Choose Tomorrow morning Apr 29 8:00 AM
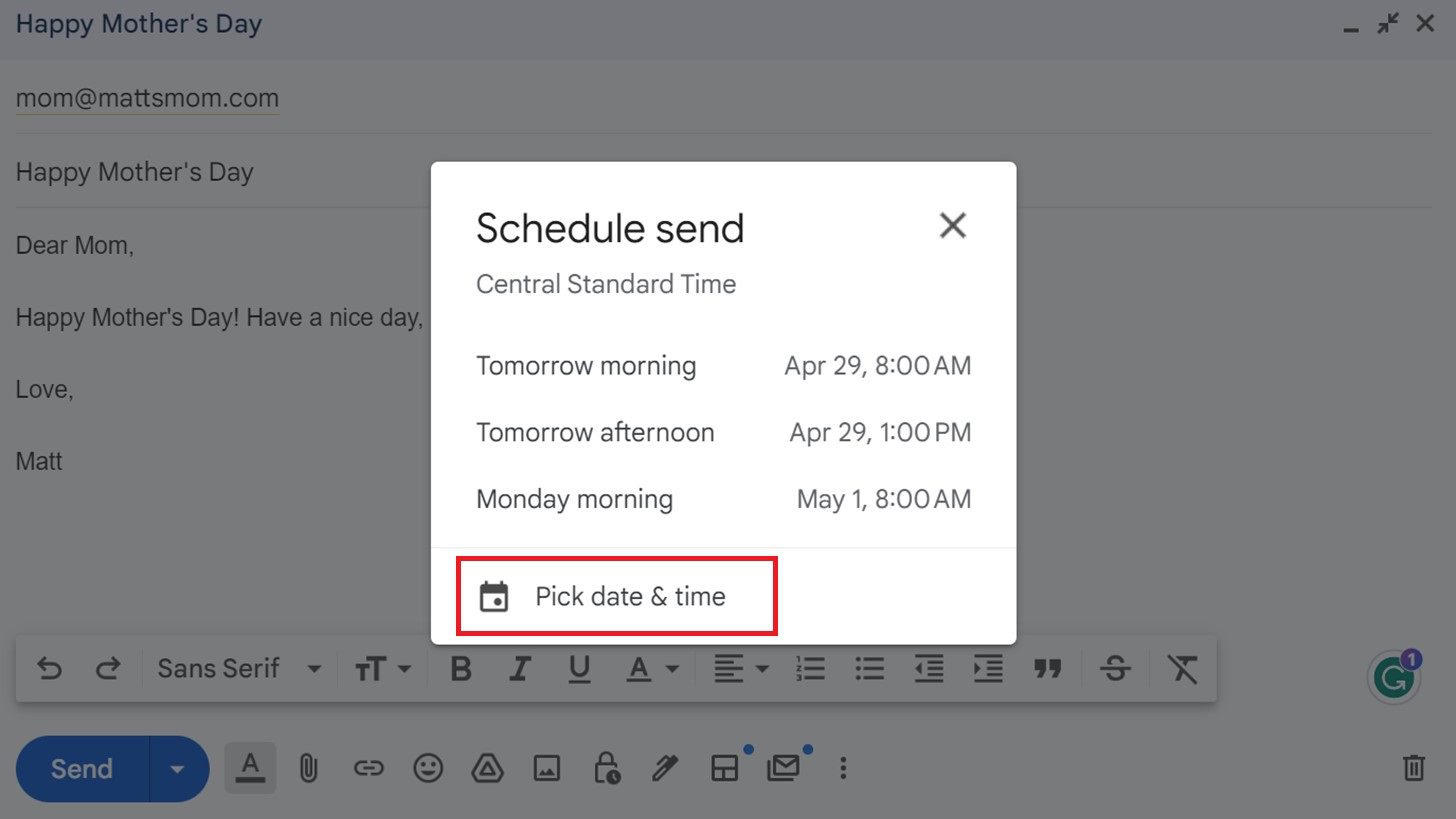Viewport: 1456px width, 819px height. click(723, 366)
